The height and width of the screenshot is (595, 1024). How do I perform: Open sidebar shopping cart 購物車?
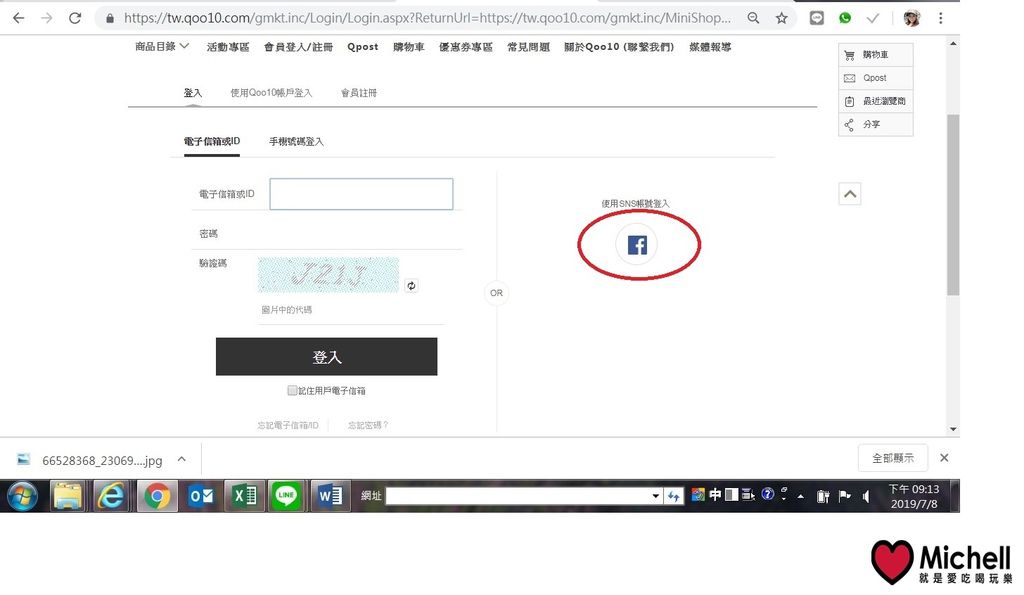875,55
